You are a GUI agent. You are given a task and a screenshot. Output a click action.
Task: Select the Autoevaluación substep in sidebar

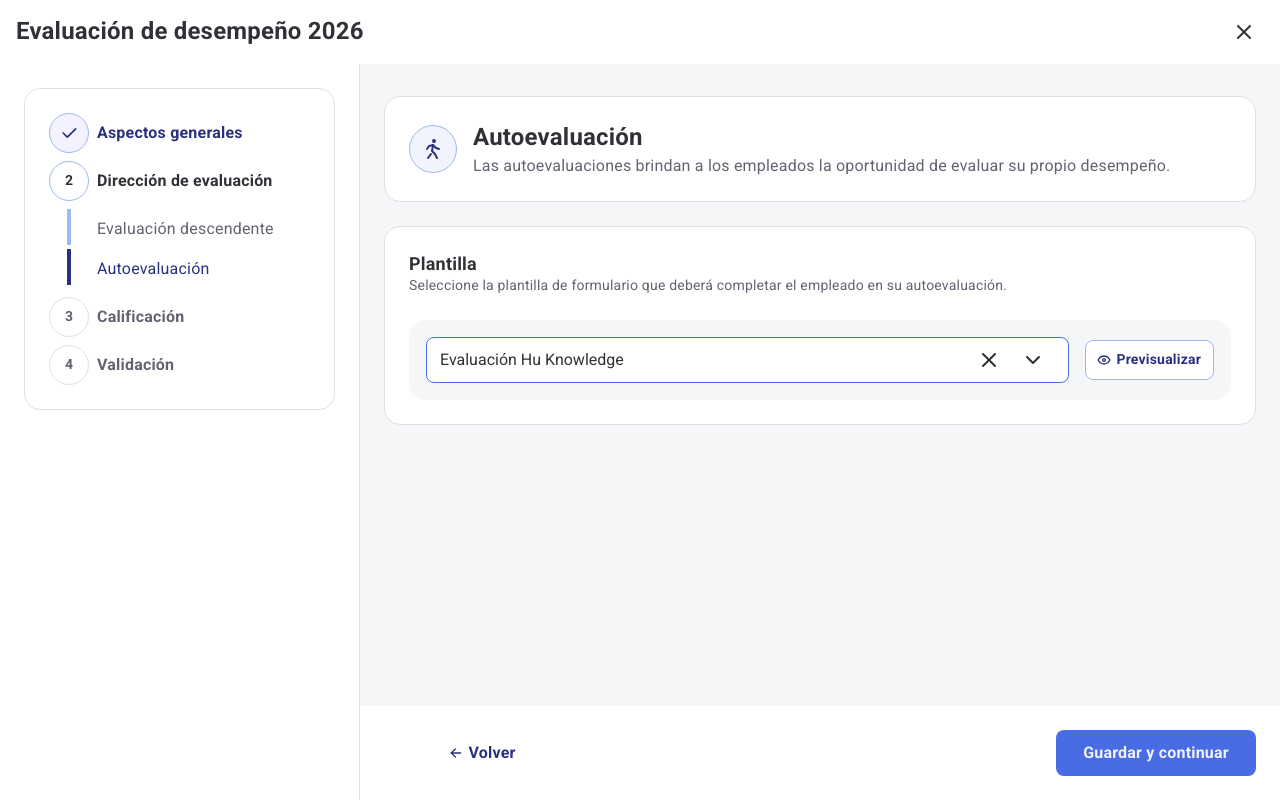(153, 269)
